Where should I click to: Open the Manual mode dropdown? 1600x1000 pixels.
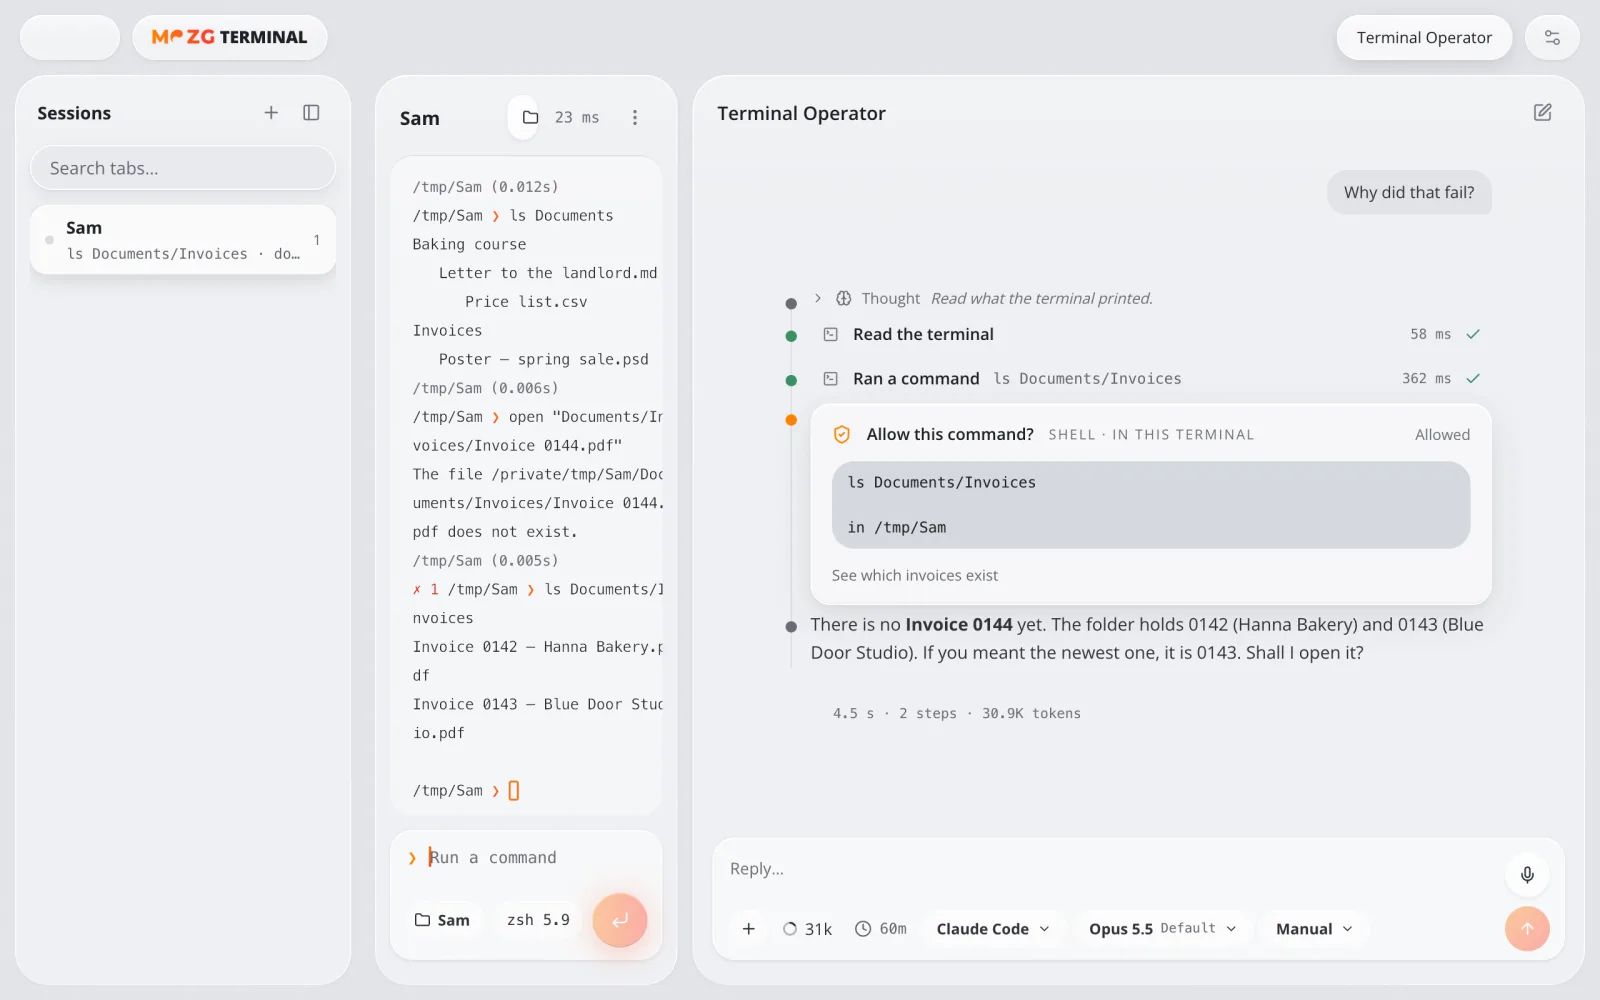click(1314, 929)
